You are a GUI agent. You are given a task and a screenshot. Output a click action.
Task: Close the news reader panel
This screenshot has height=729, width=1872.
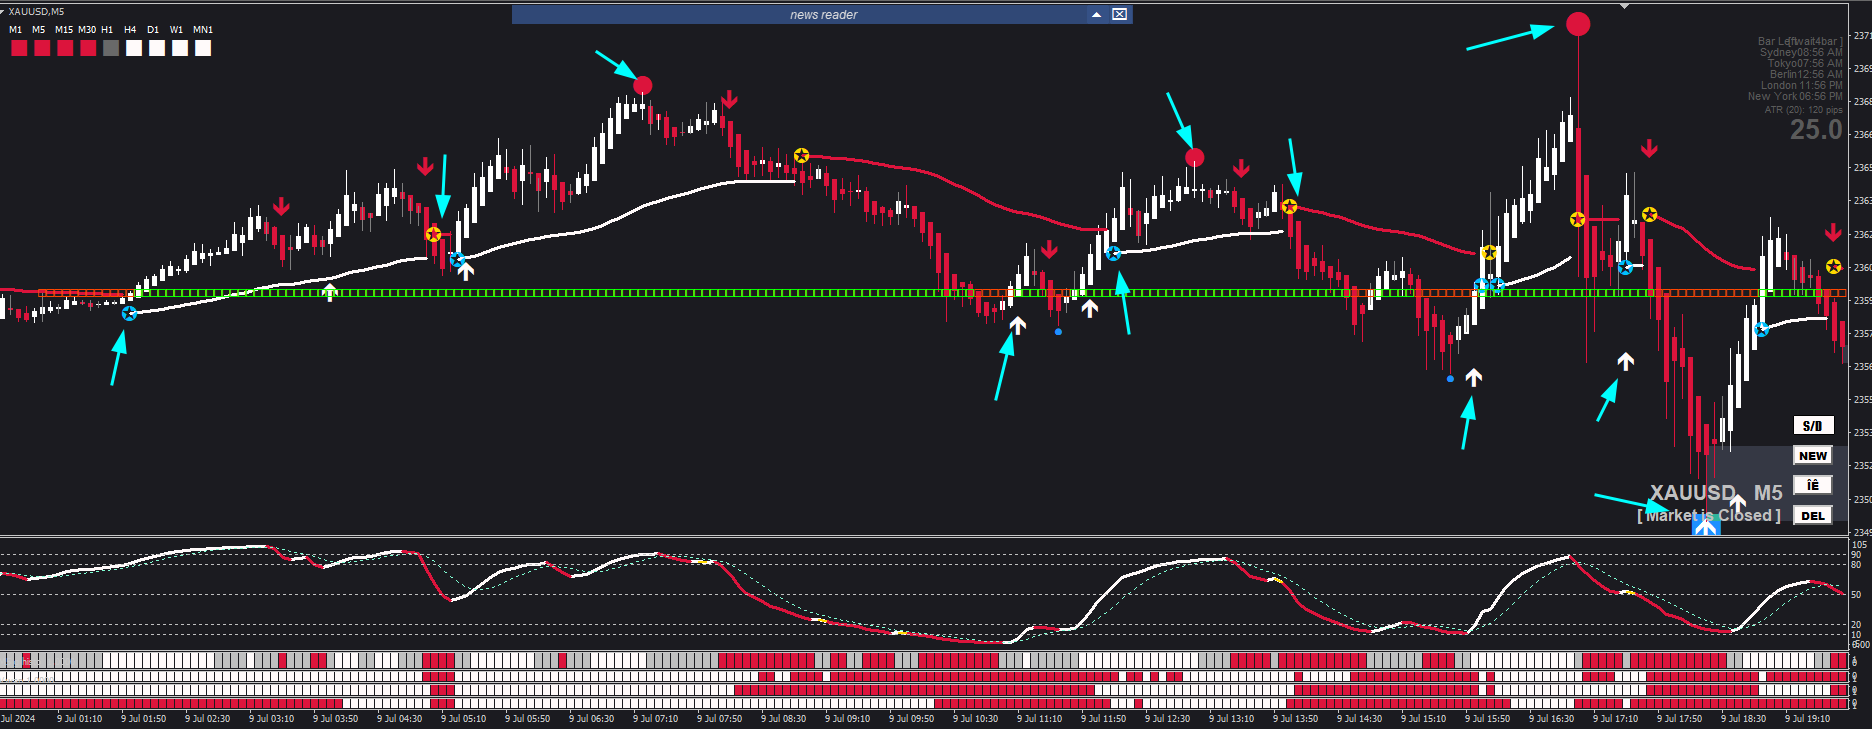[1120, 14]
